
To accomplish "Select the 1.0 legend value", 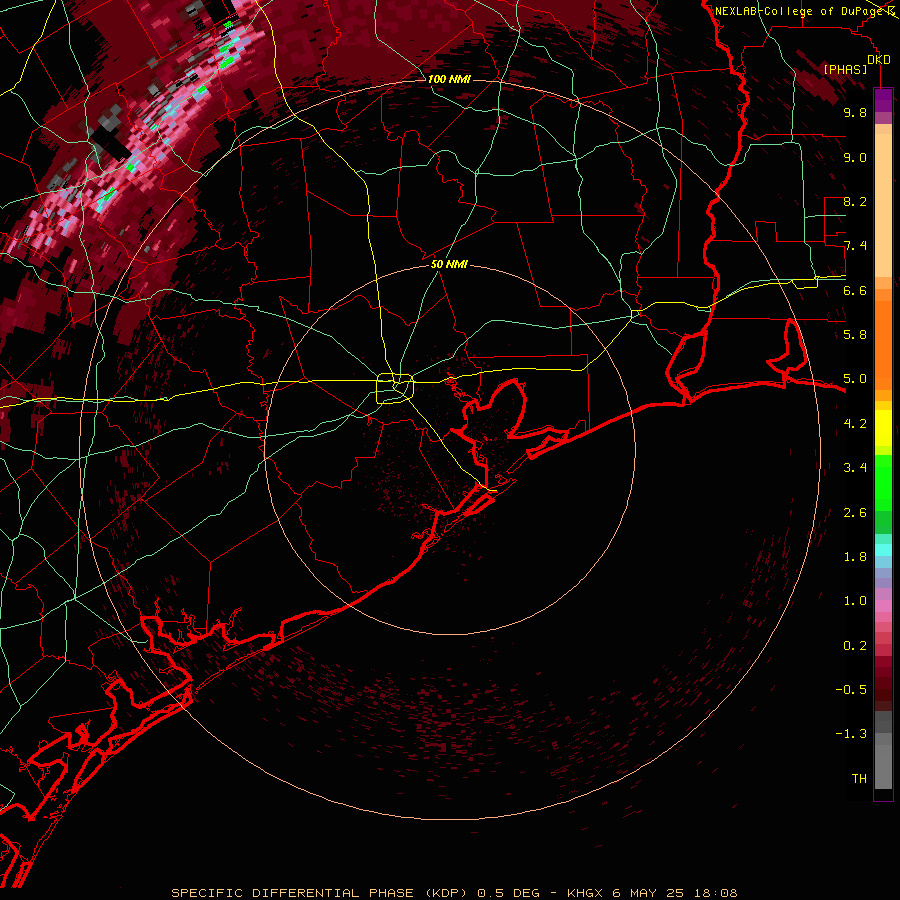I will click(x=855, y=601).
